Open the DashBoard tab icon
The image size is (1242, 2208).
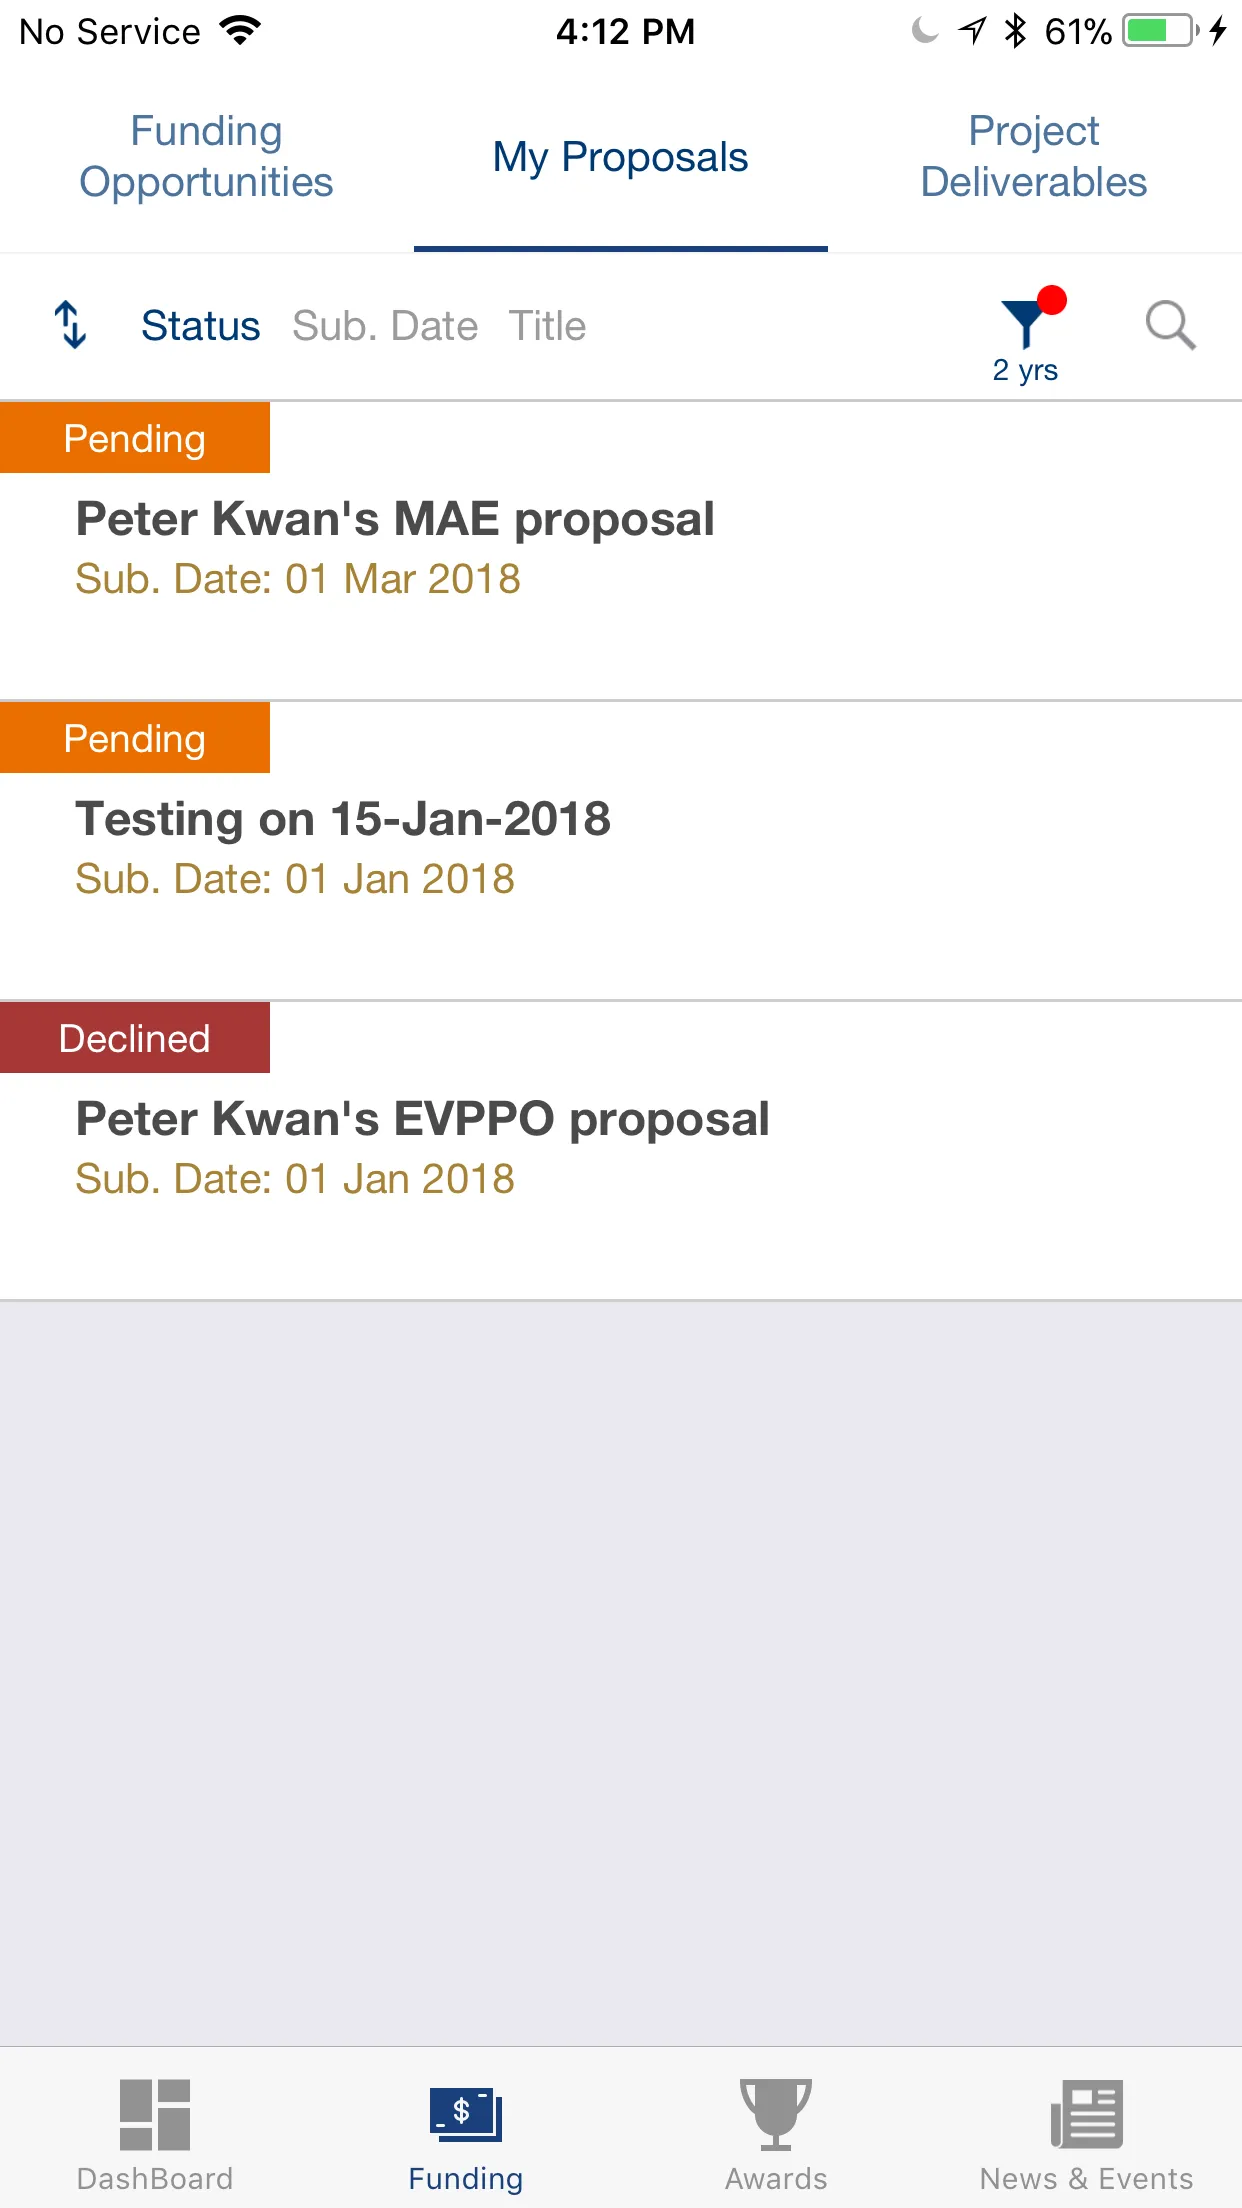tap(155, 2114)
